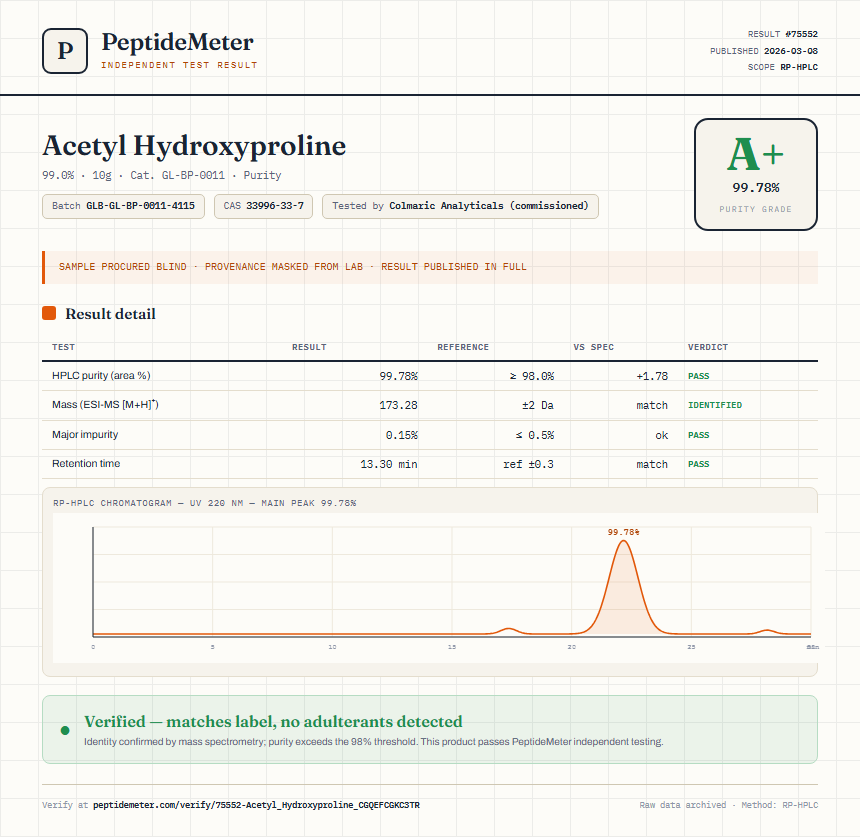Click the Result detail heading
Image resolution: width=860 pixels, height=837 pixels.
tap(110, 314)
